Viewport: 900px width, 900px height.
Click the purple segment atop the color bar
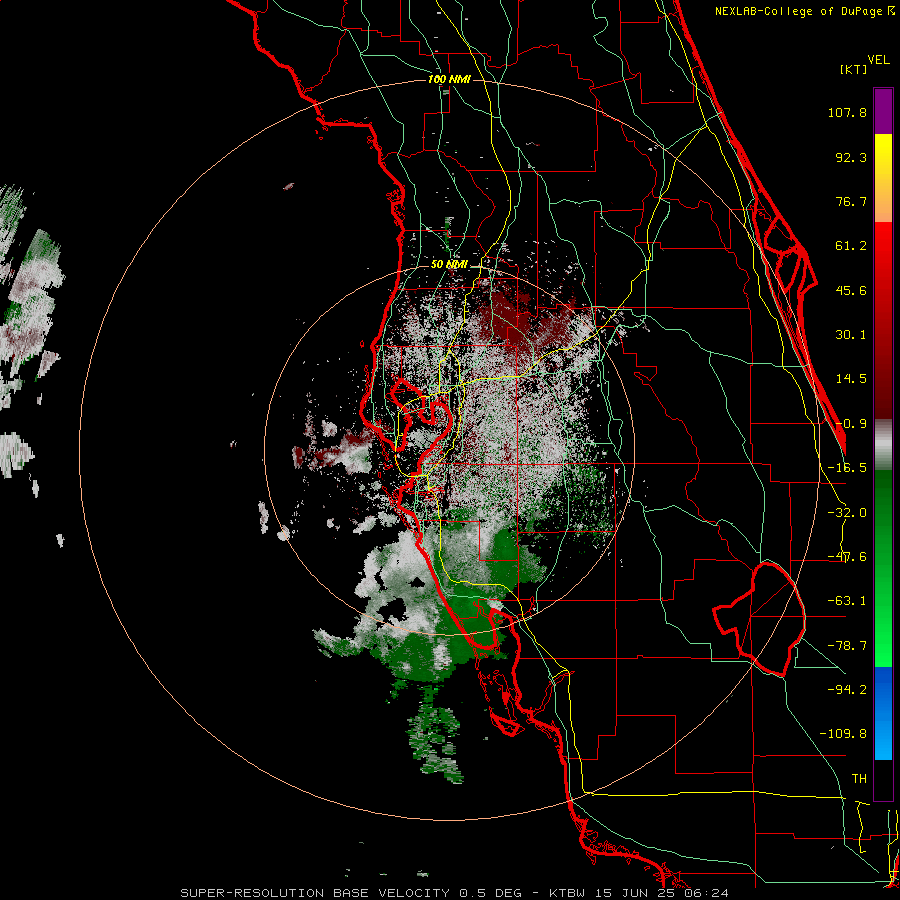(883, 111)
